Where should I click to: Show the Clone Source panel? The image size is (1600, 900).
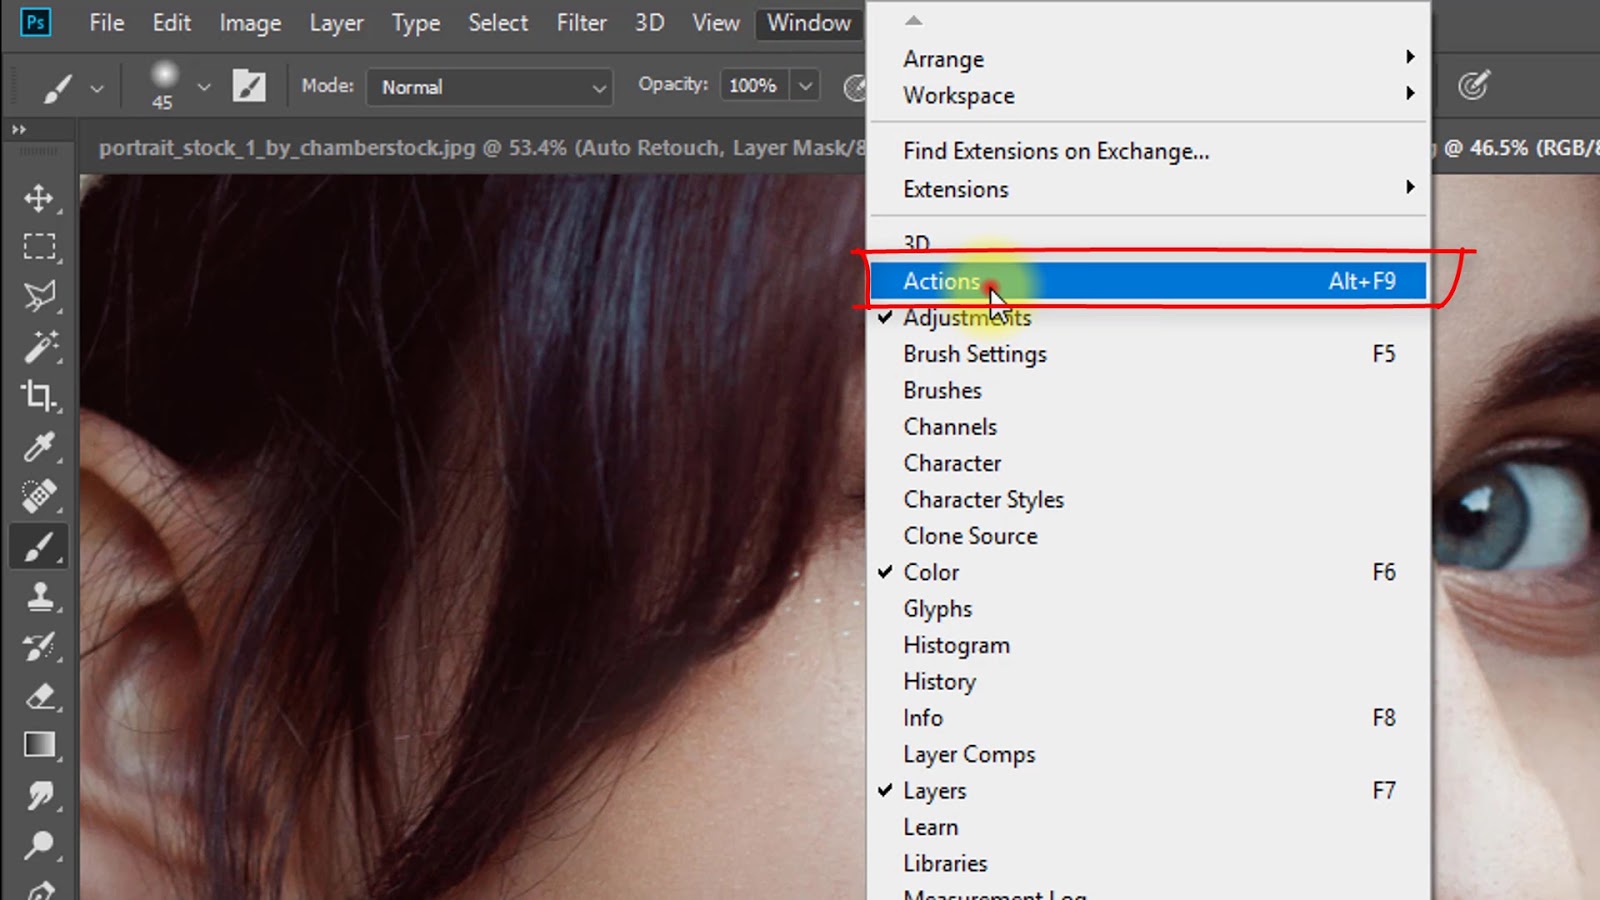1148,536
